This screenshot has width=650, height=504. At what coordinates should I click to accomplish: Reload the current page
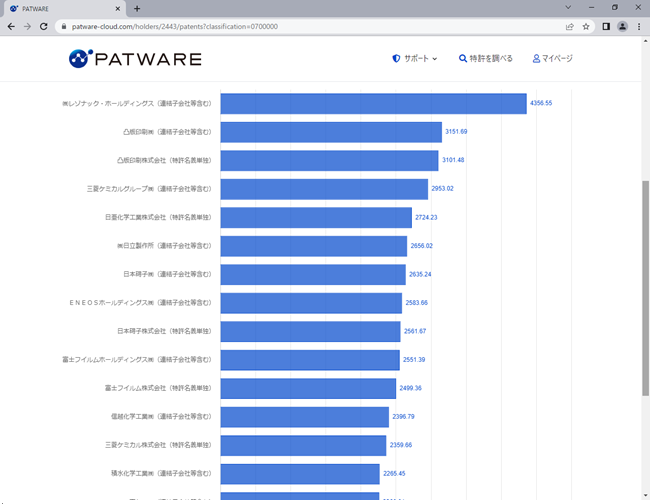pos(44,26)
